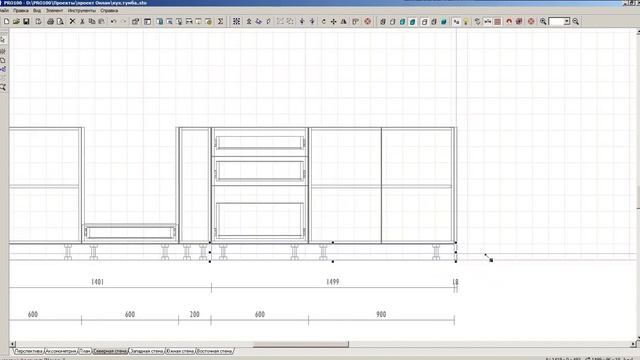Screen dimensions: 640x360
Task: Rotate the element with the circular-arrow toolbar icon
Action: pos(324,21)
